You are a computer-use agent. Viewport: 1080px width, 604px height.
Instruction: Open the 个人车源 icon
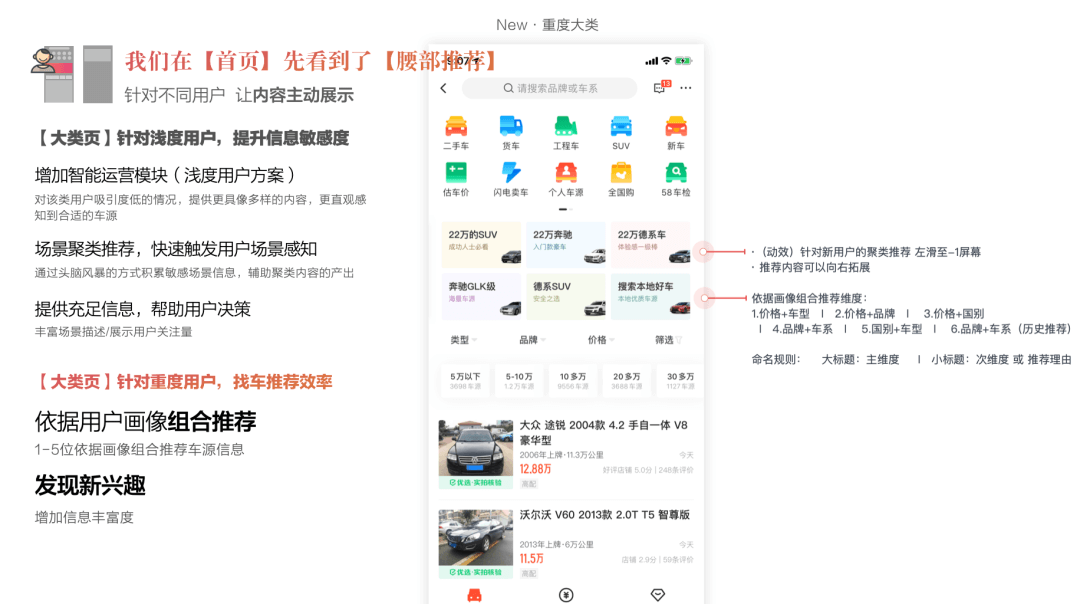[x=566, y=172]
